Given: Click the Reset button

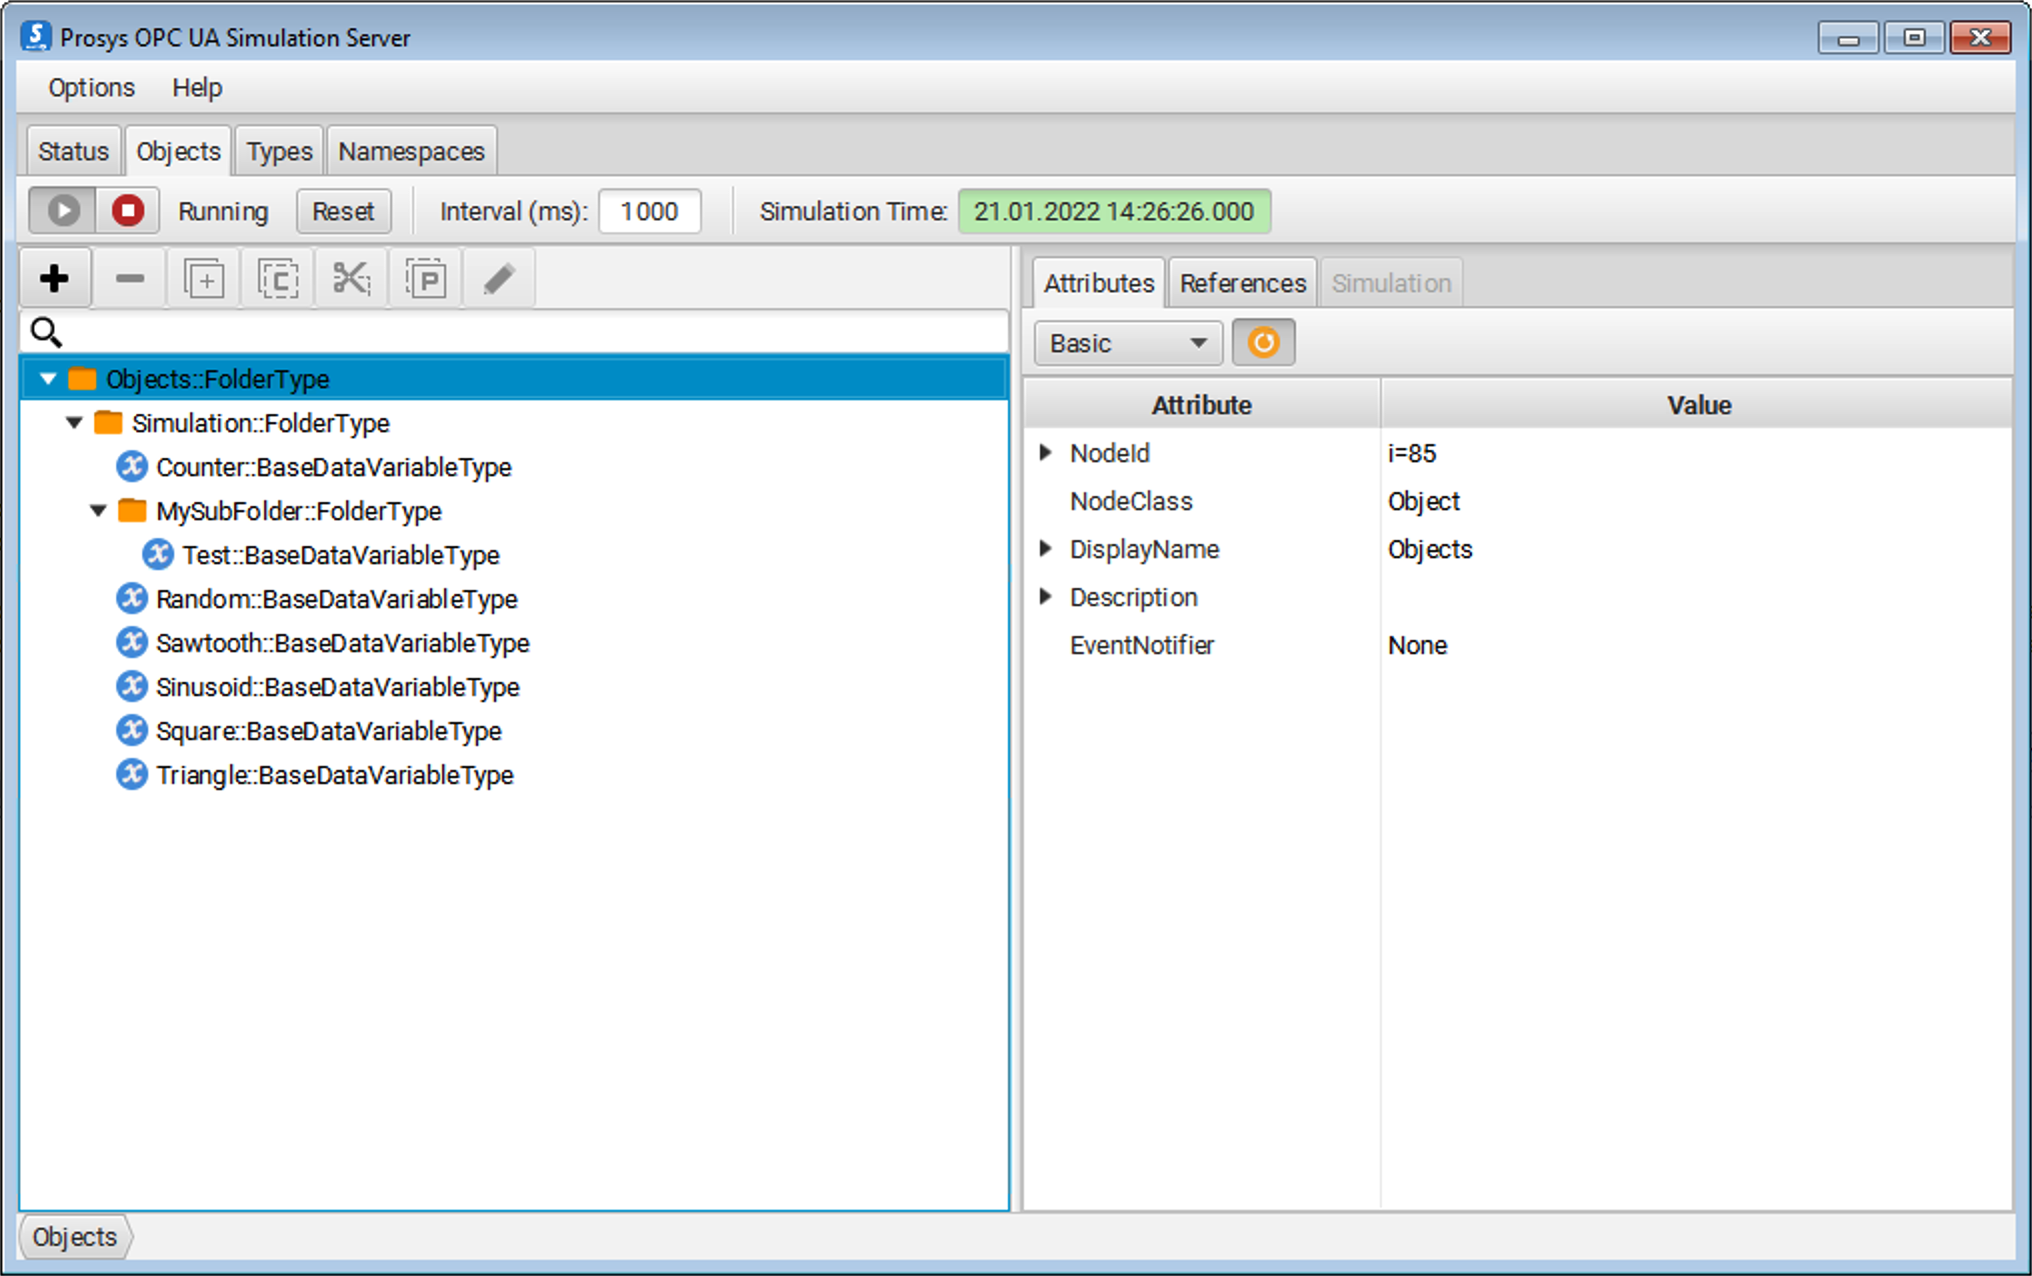Looking at the screenshot, I should coord(343,211).
